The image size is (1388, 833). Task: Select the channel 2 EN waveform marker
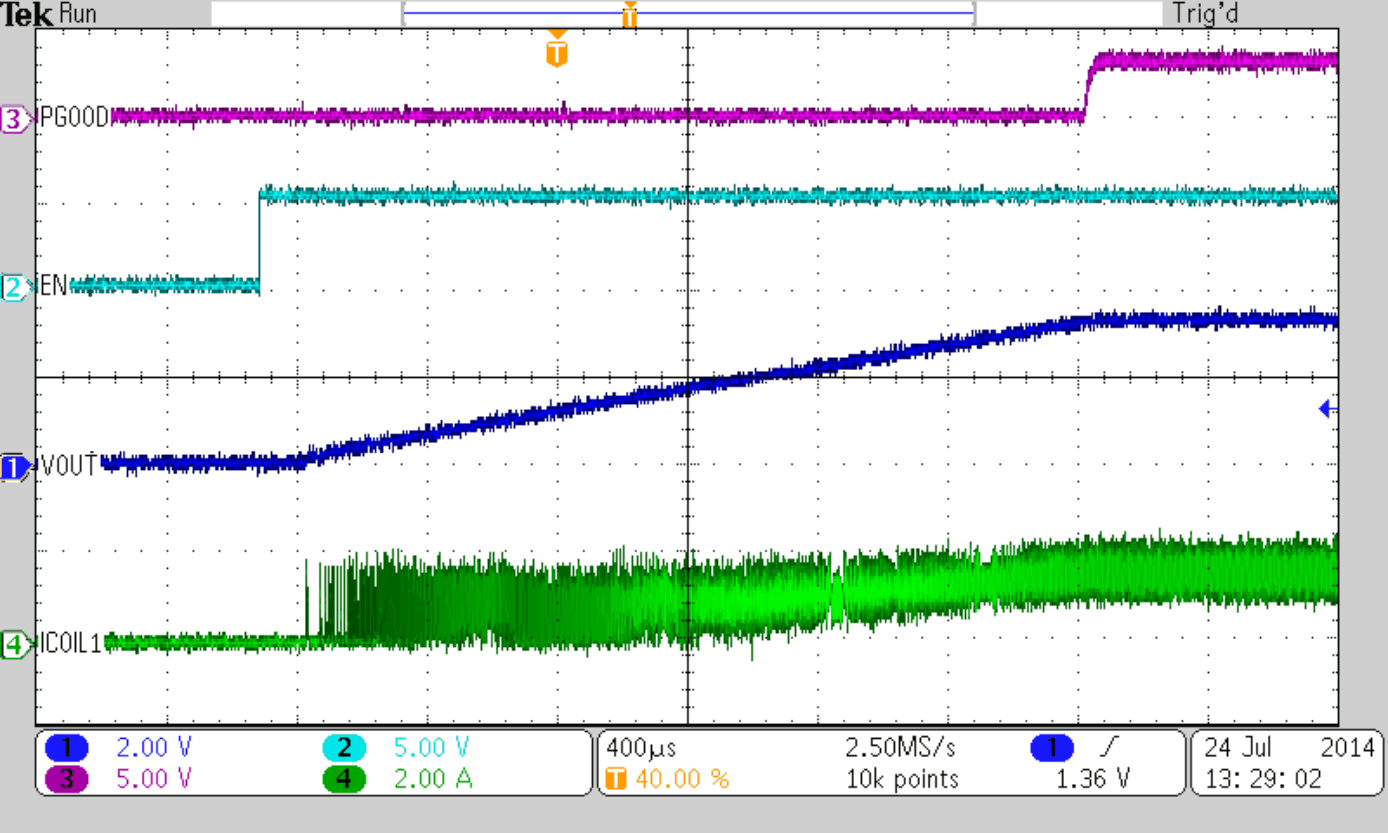[14, 286]
